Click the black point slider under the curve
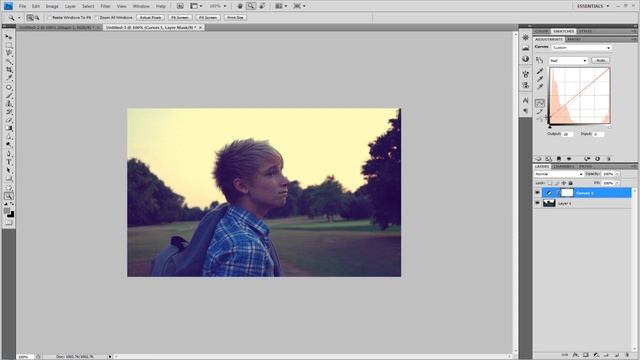Screen dimensions: 640x360 click(550, 127)
